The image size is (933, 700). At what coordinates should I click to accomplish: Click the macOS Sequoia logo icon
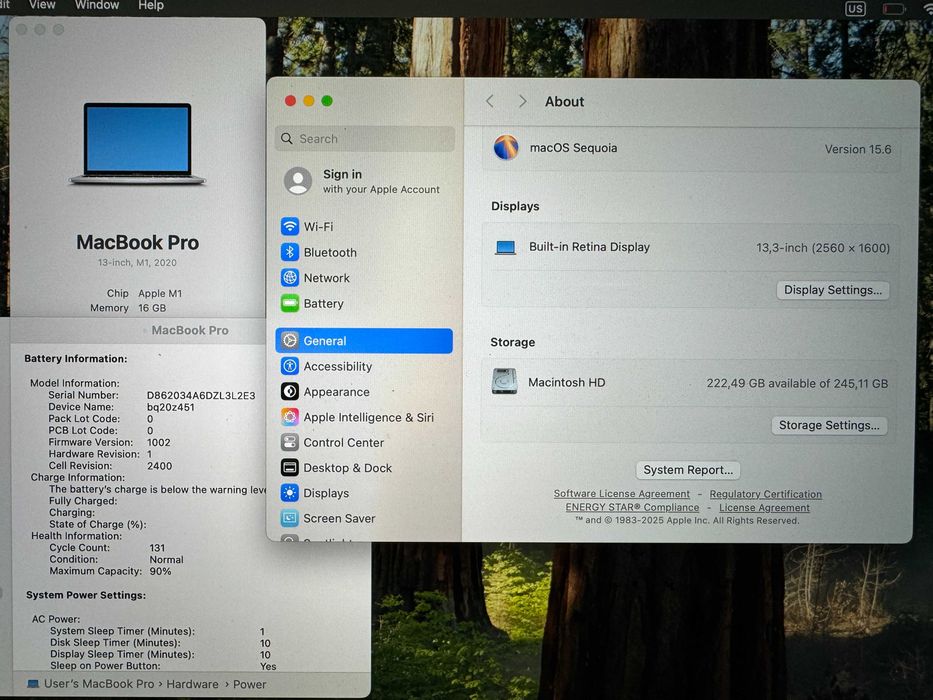tap(506, 148)
